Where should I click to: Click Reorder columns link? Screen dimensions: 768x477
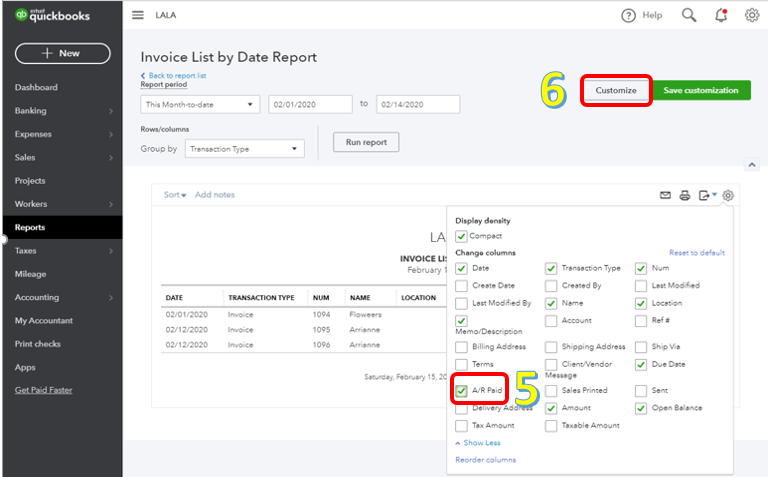coord(485,460)
